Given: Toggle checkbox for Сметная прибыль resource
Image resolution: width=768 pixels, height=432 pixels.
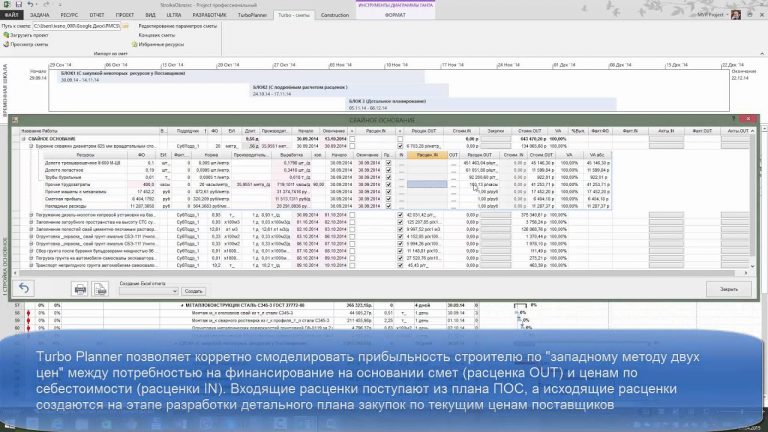Looking at the screenshot, I should (388, 199).
